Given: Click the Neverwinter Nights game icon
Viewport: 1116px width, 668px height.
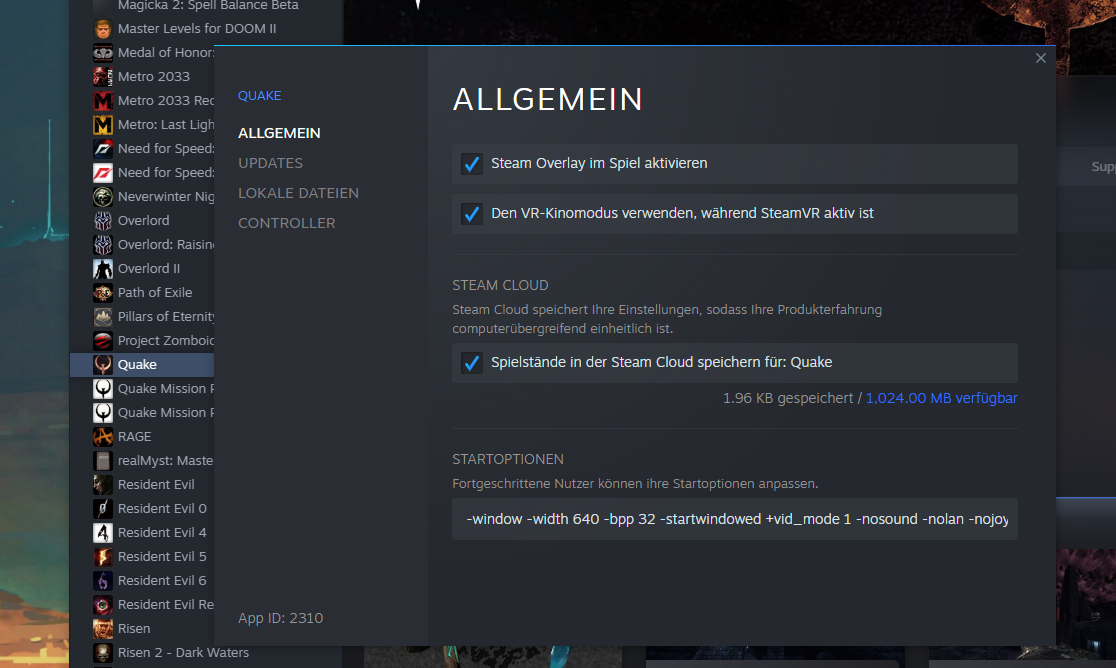Looking at the screenshot, I should pyautogui.click(x=102, y=197).
